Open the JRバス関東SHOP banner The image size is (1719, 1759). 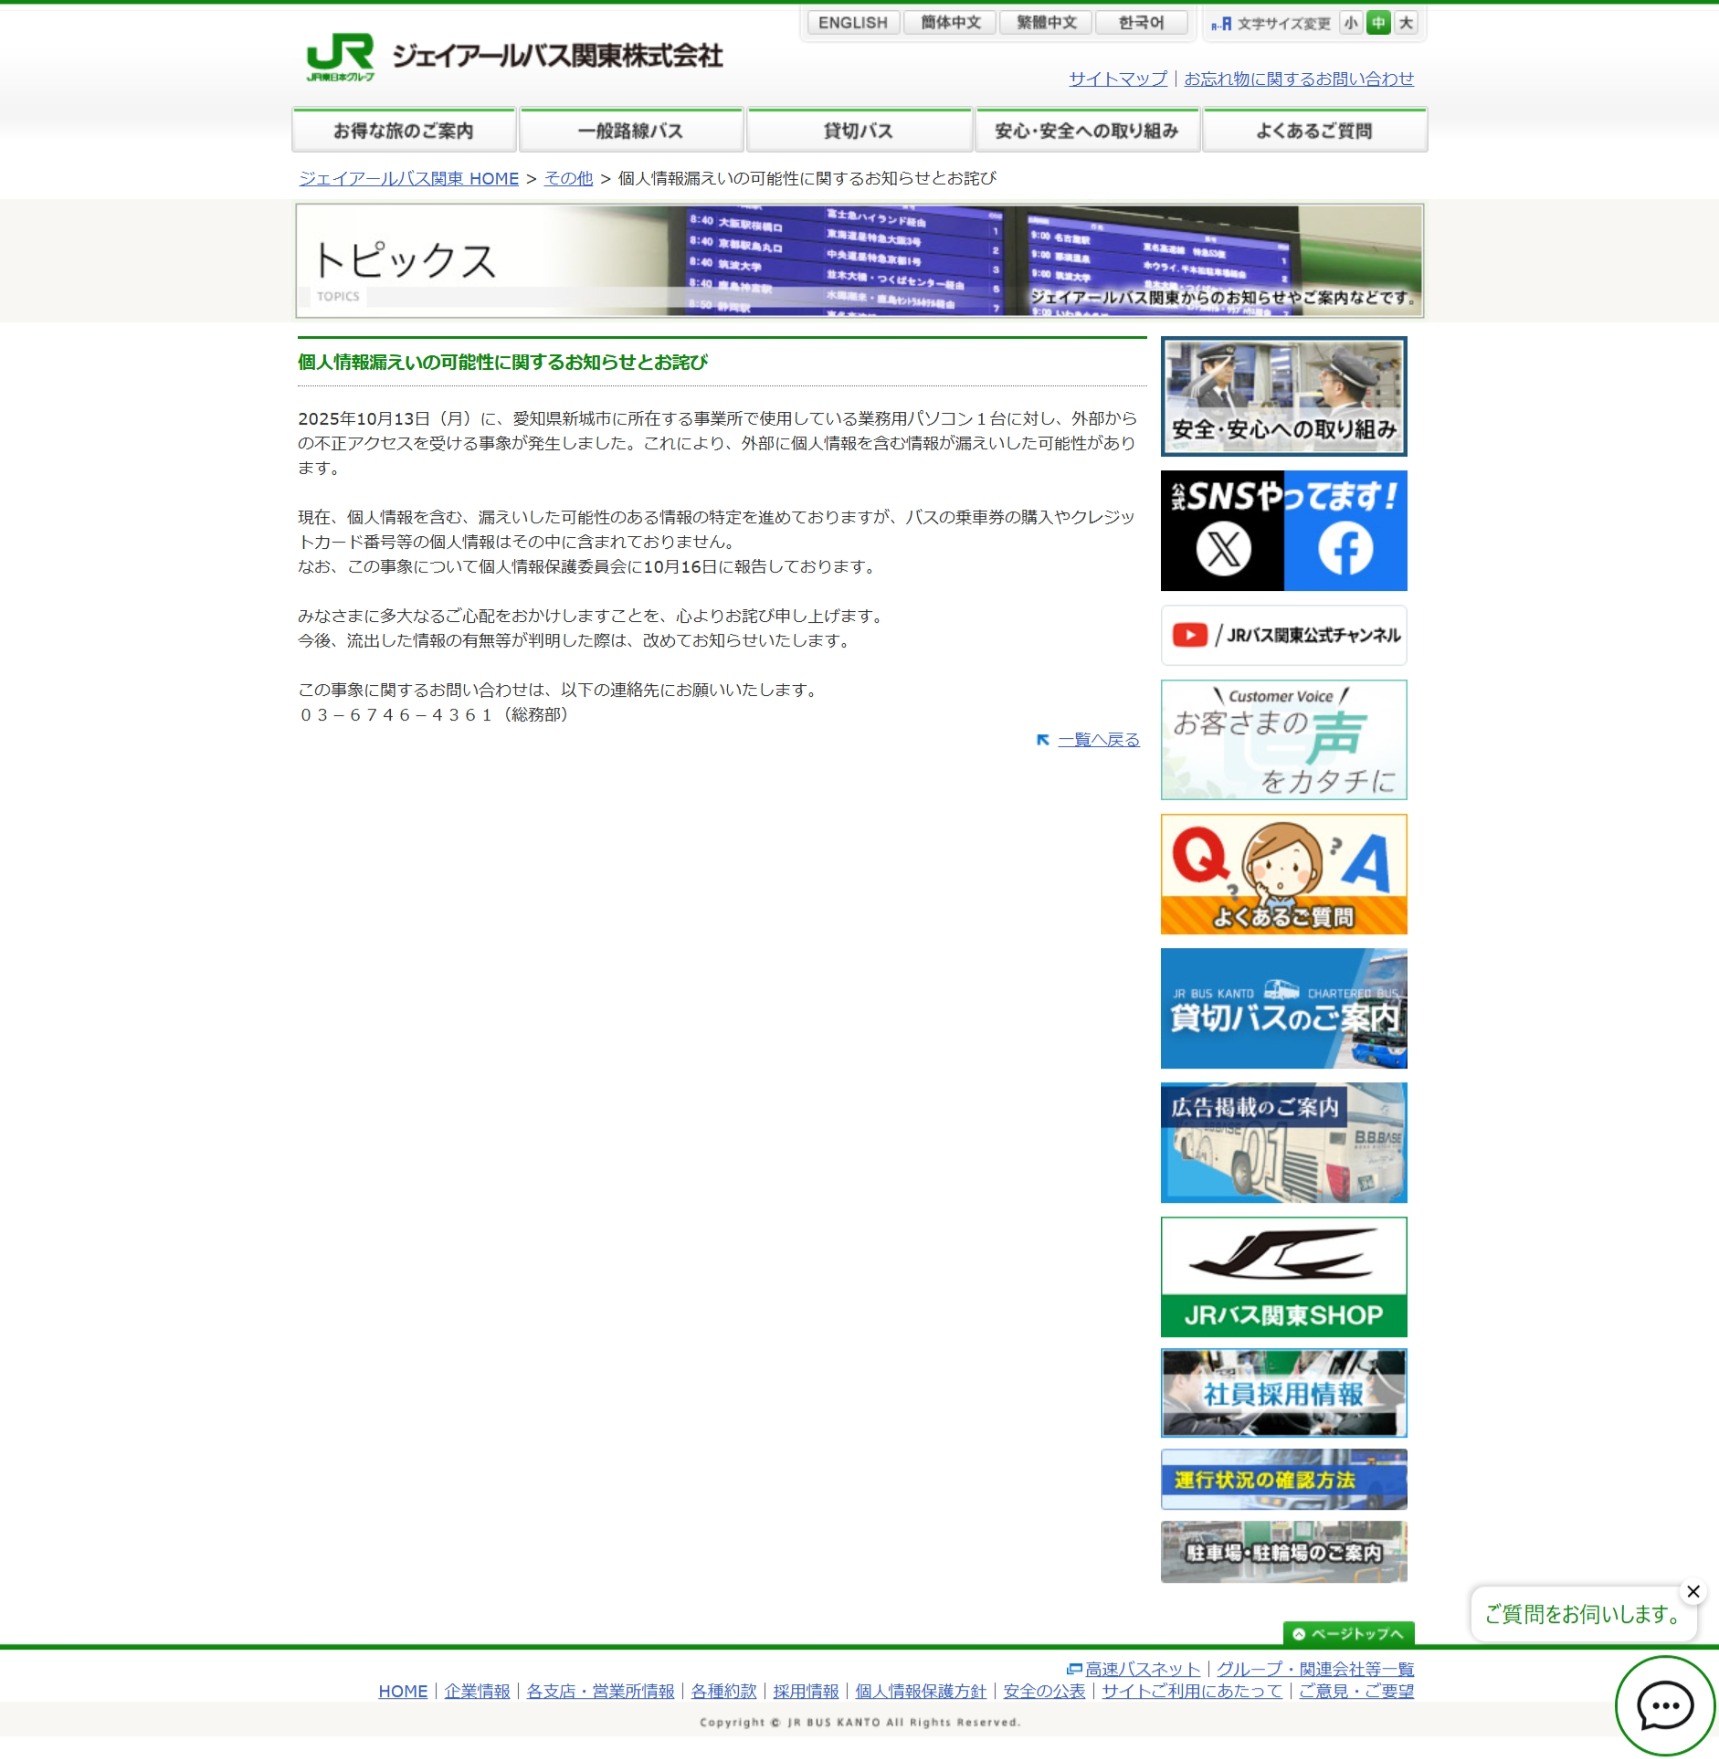pyautogui.click(x=1283, y=1276)
